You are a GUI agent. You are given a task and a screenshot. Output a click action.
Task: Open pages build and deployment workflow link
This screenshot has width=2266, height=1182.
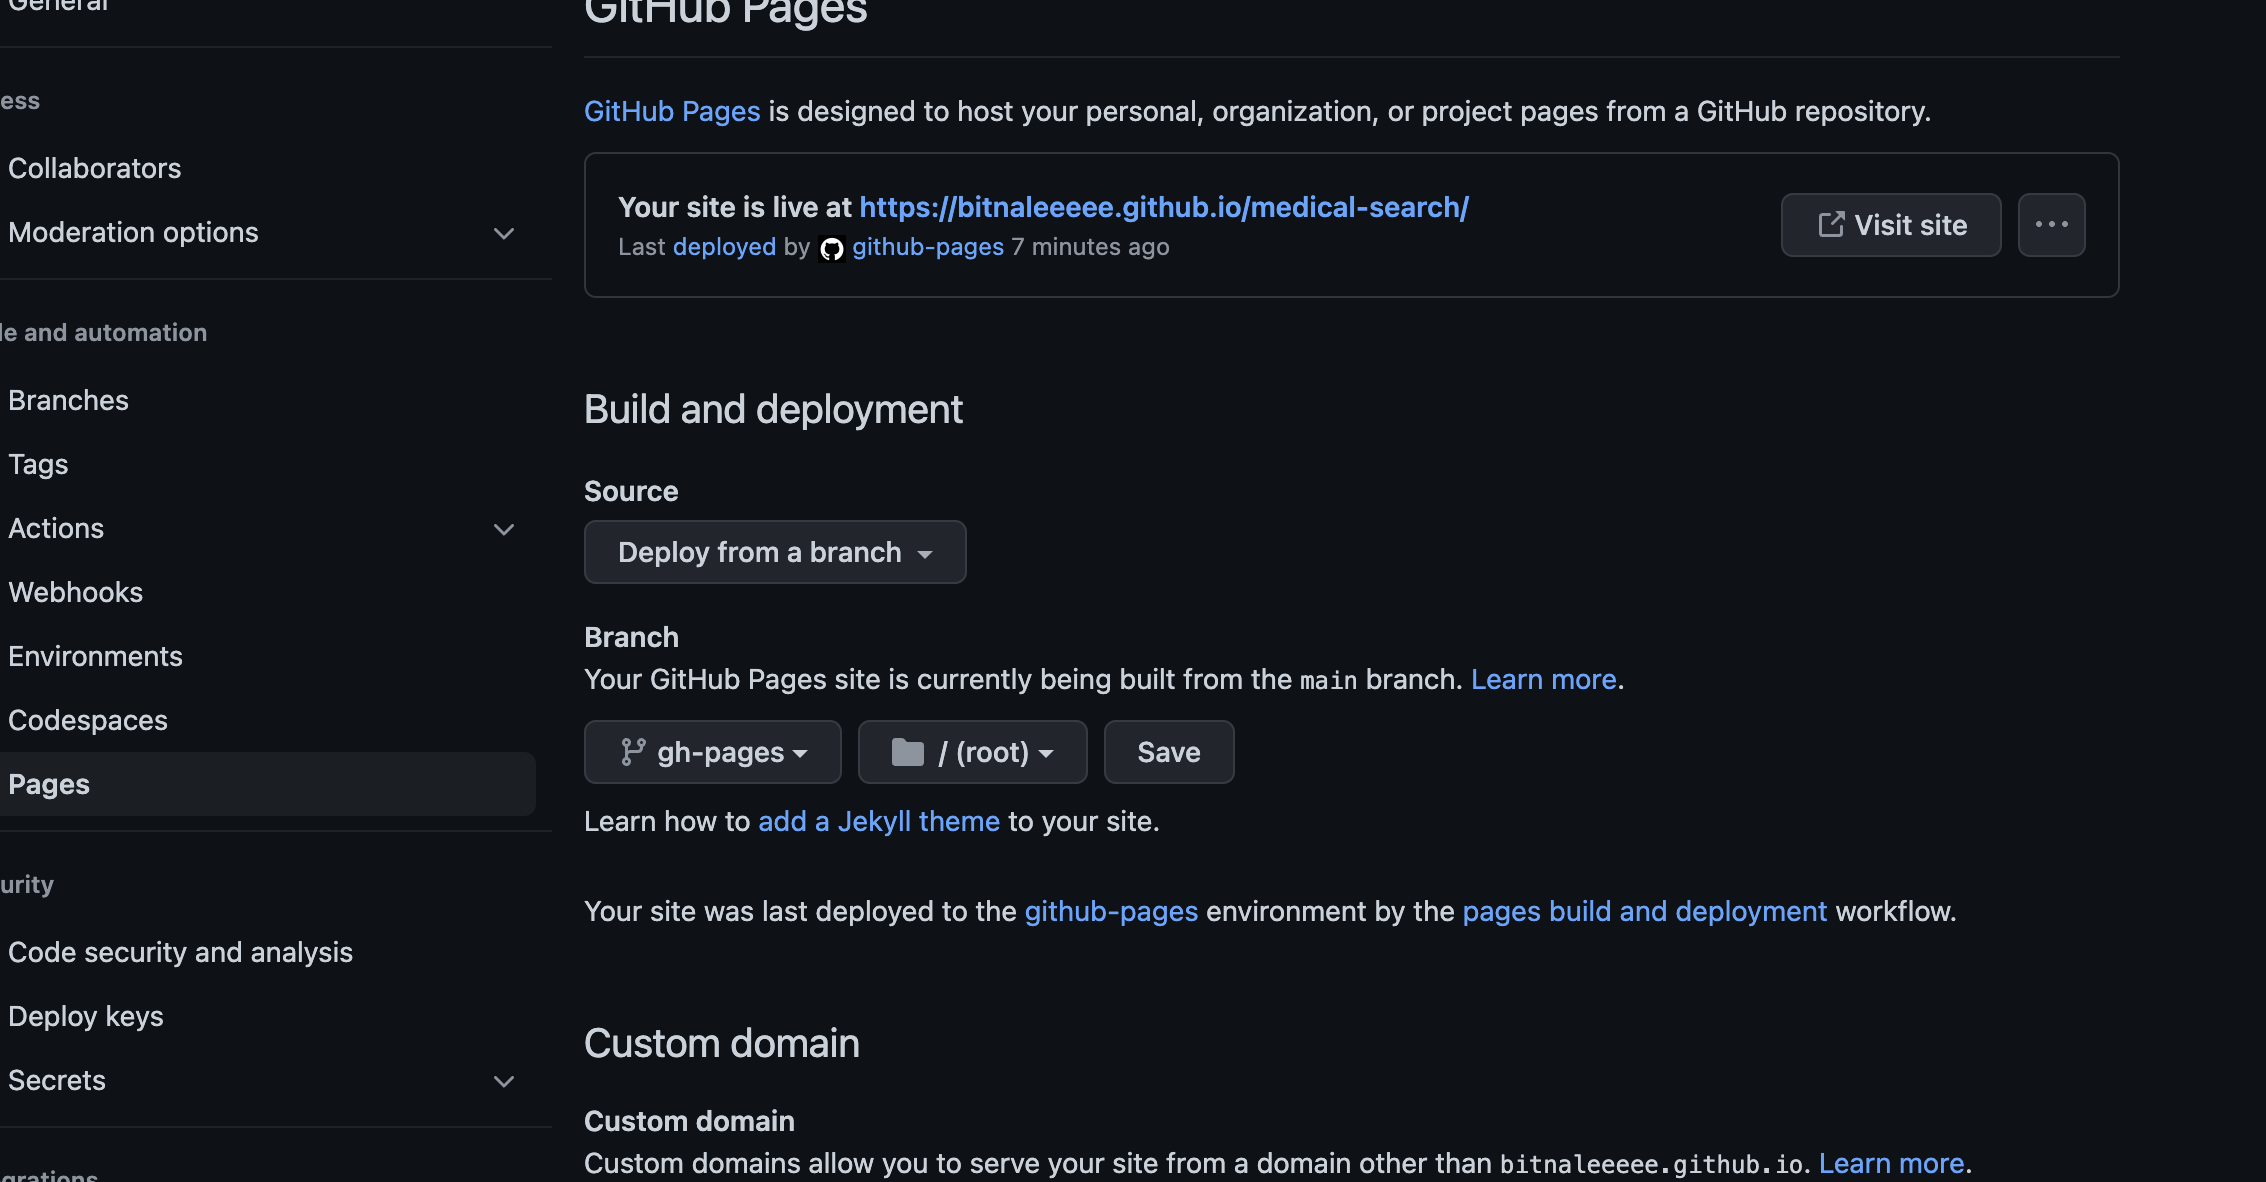click(1644, 911)
